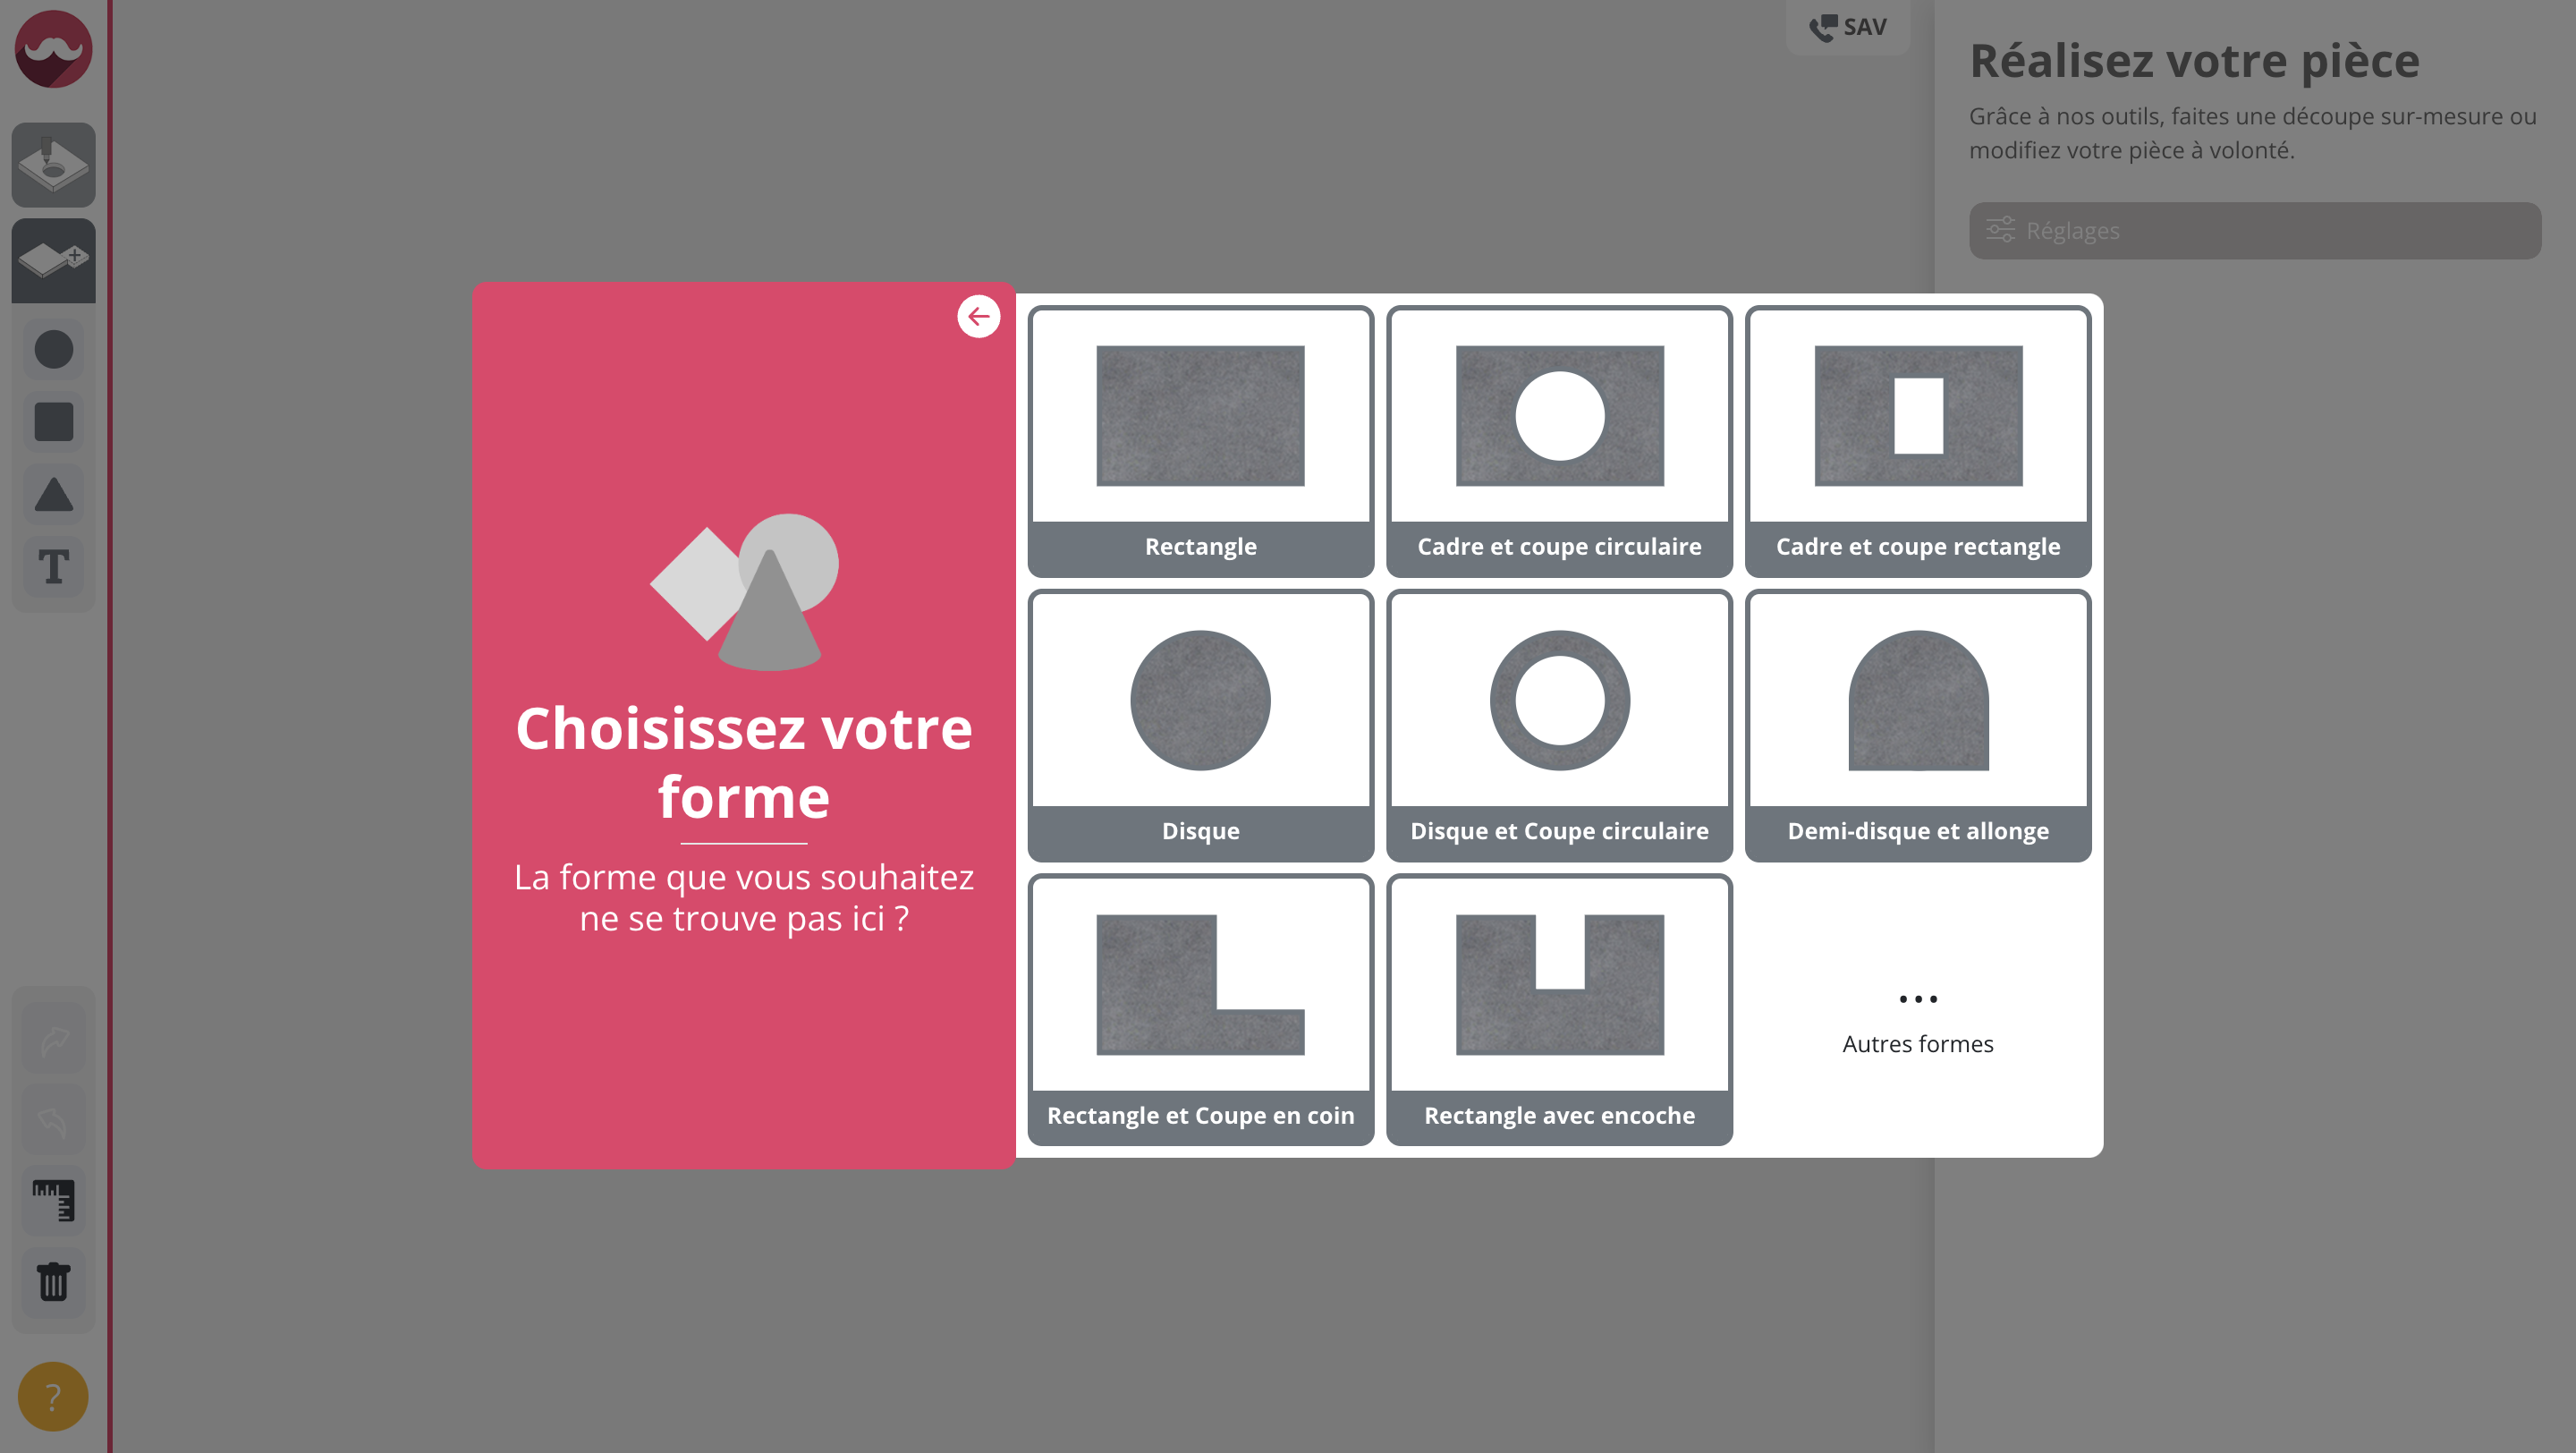Pick the Cadre et coupe rectangle shape
The width and height of the screenshot is (2576, 1453).
[1918, 440]
